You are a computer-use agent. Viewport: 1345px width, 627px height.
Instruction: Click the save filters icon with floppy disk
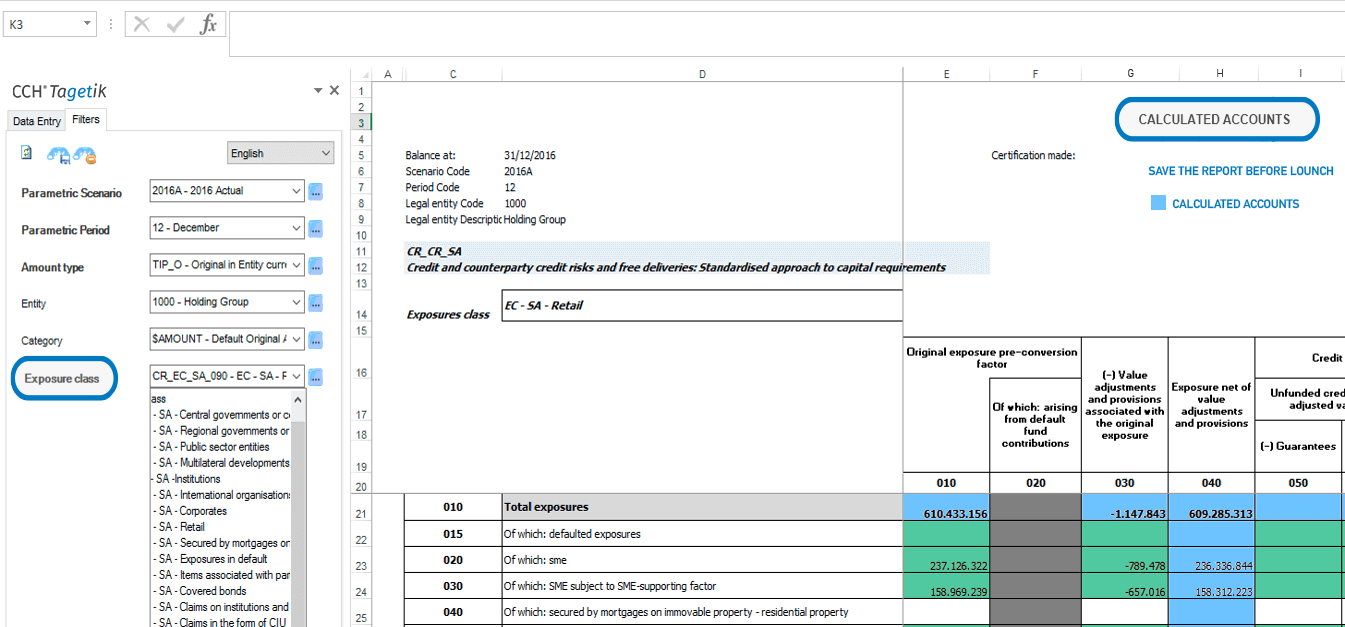59,155
